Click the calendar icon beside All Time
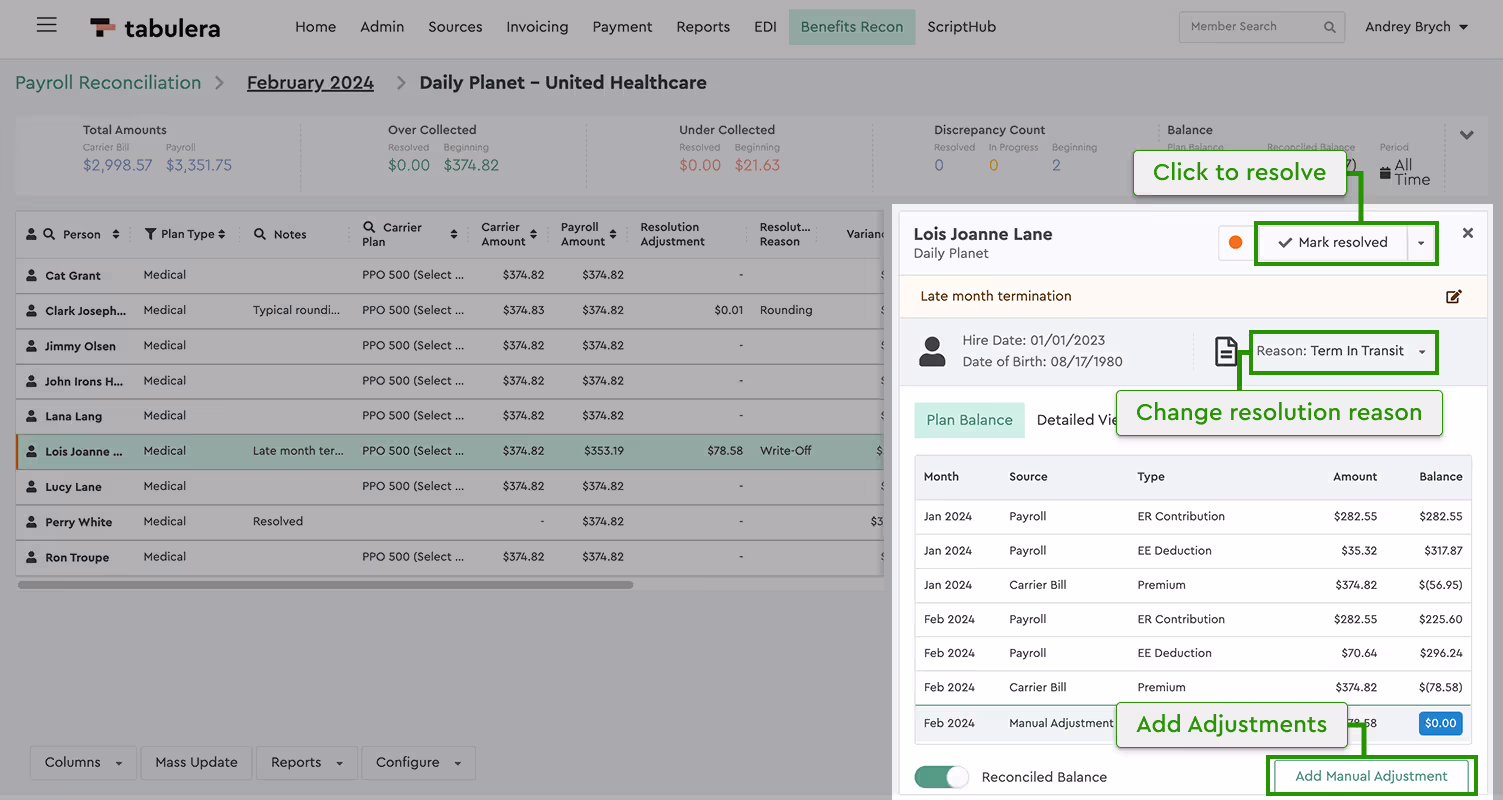 click(x=1385, y=173)
